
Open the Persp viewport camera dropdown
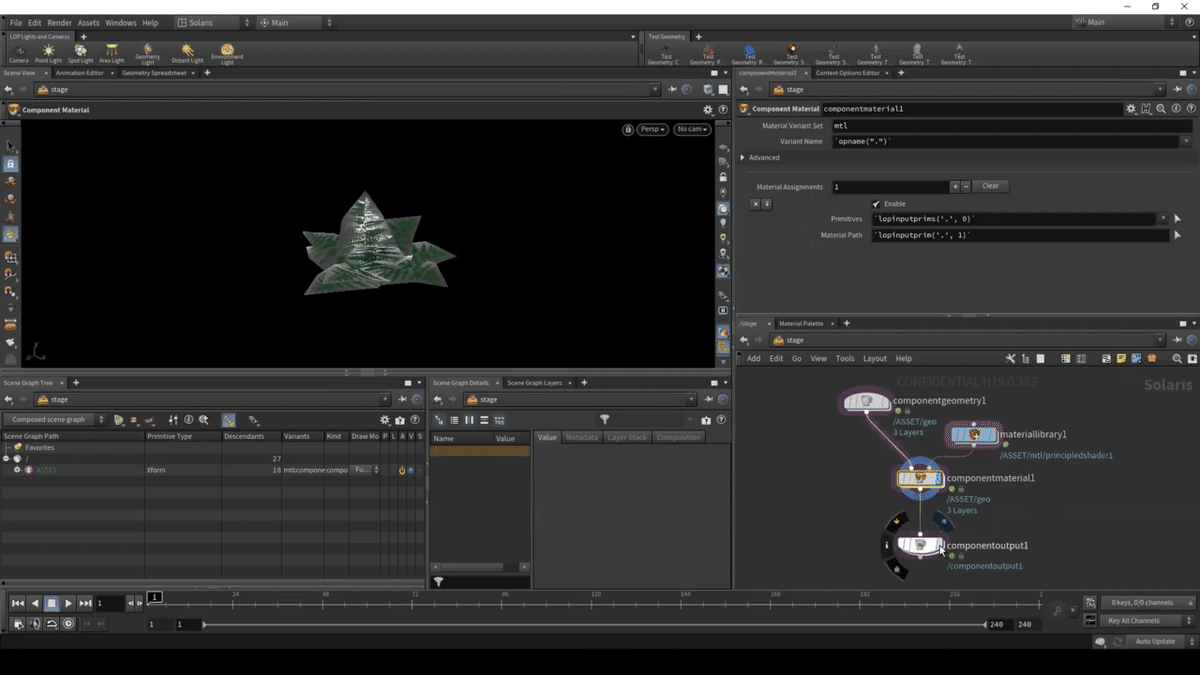[x=652, y=129]
